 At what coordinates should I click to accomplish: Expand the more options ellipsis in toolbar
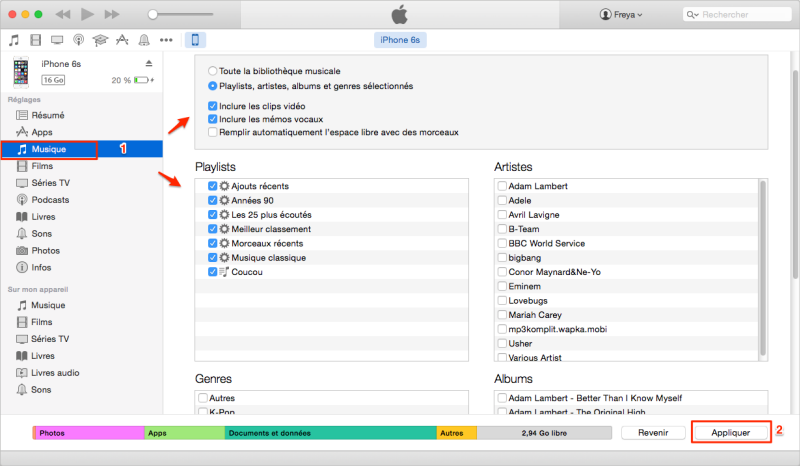point(166,40)
